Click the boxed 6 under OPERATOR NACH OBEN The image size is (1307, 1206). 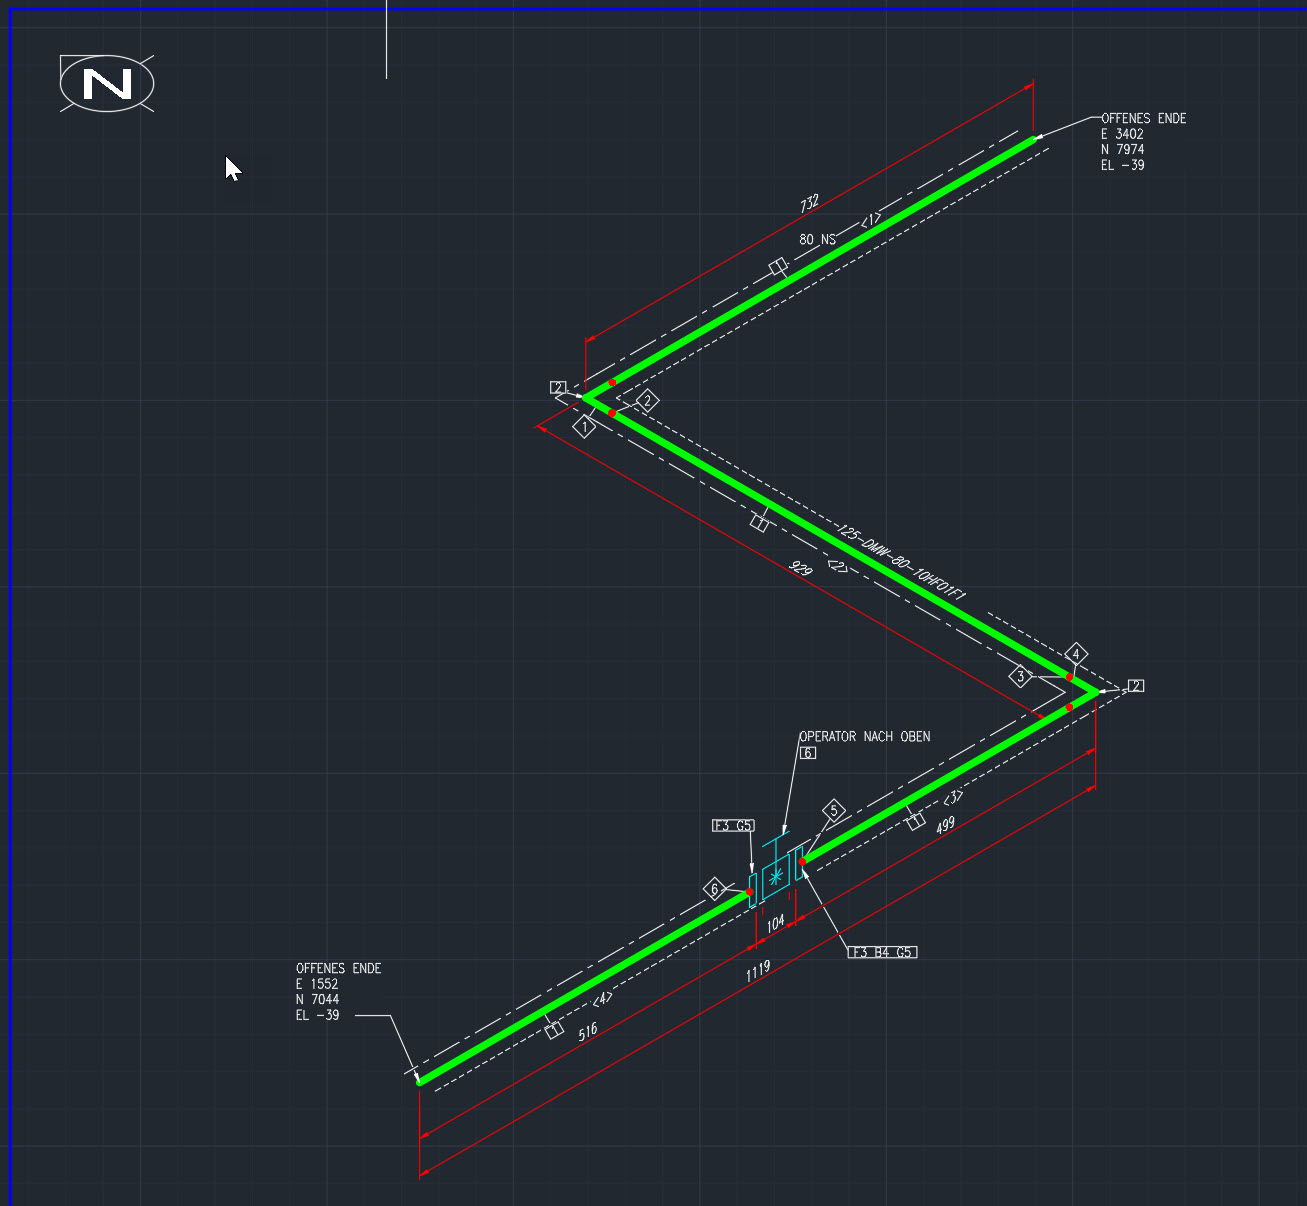808,753
